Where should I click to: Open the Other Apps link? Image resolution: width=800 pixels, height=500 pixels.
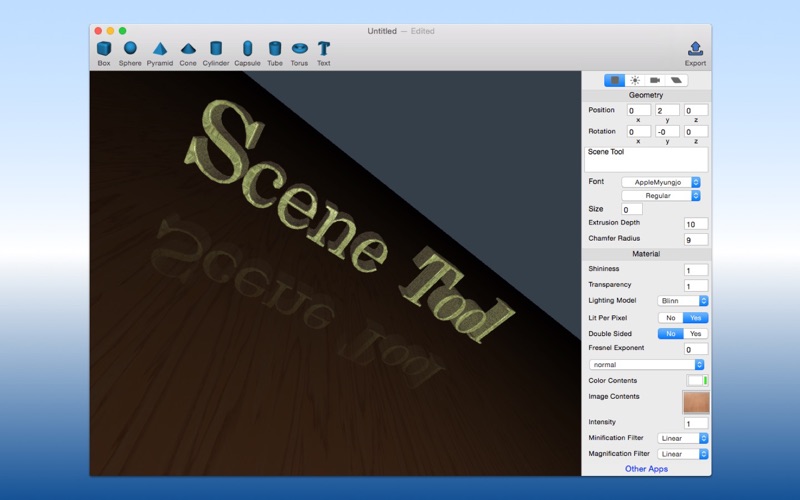coord(646,469)
